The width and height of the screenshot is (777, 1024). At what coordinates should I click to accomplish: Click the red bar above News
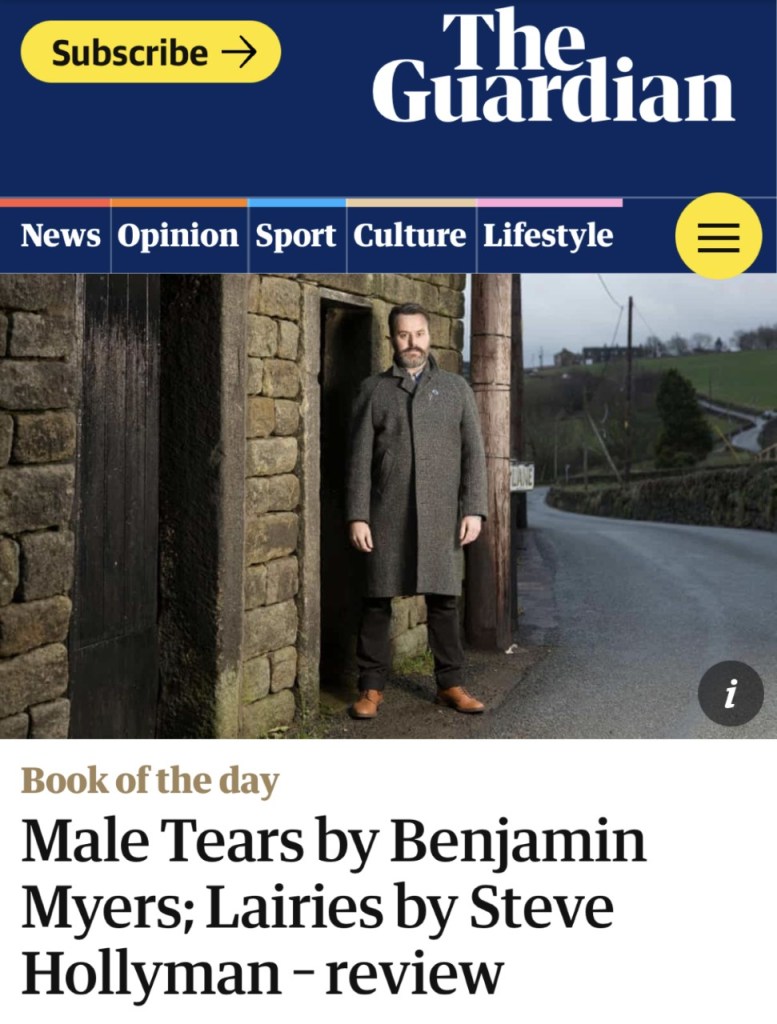[56, 203]
